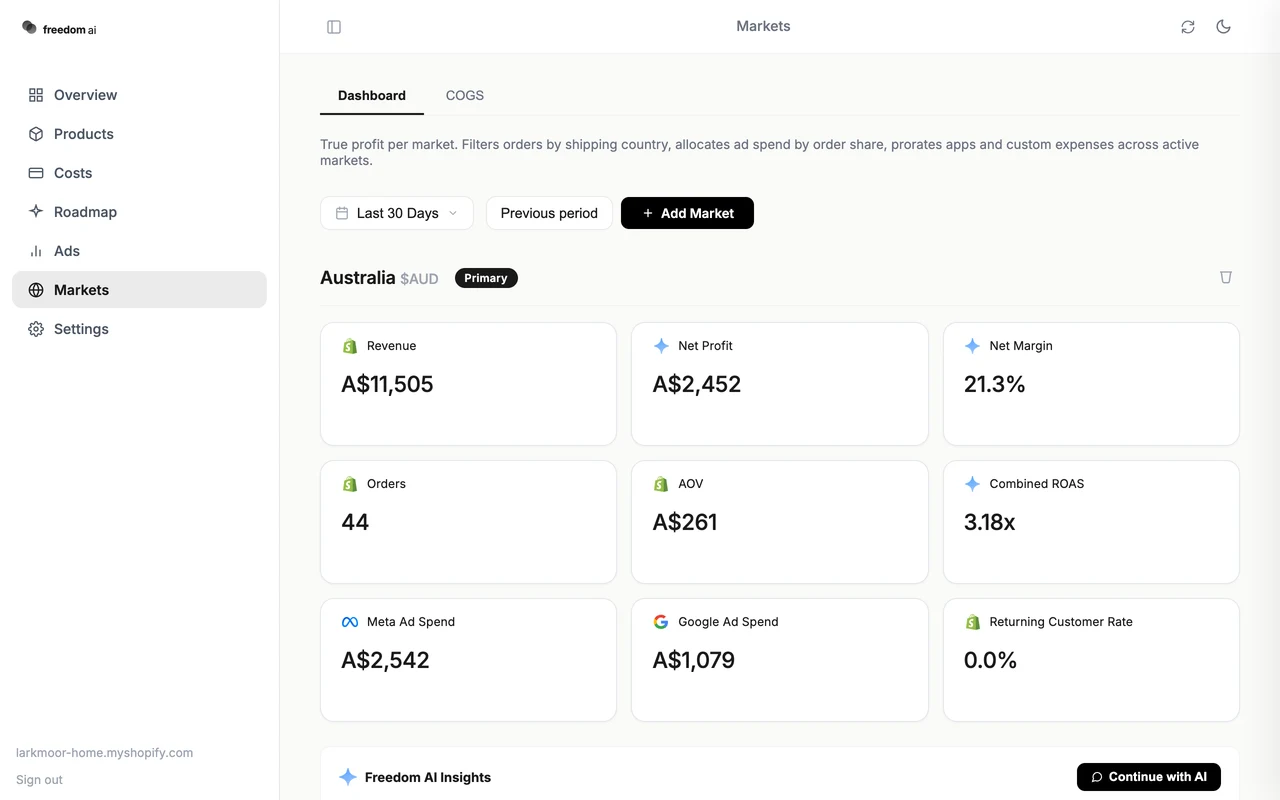Image resolution: width=1280 pixels, height=800 pixels.
Task: Navigate to Roadmap in the sidebar
Action: coord(139,212)
